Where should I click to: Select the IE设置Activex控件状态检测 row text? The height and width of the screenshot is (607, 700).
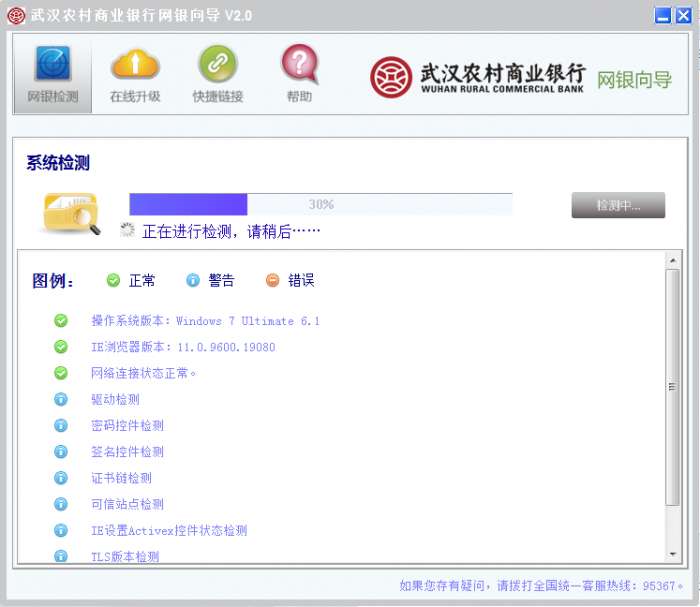tap(169, 530)
